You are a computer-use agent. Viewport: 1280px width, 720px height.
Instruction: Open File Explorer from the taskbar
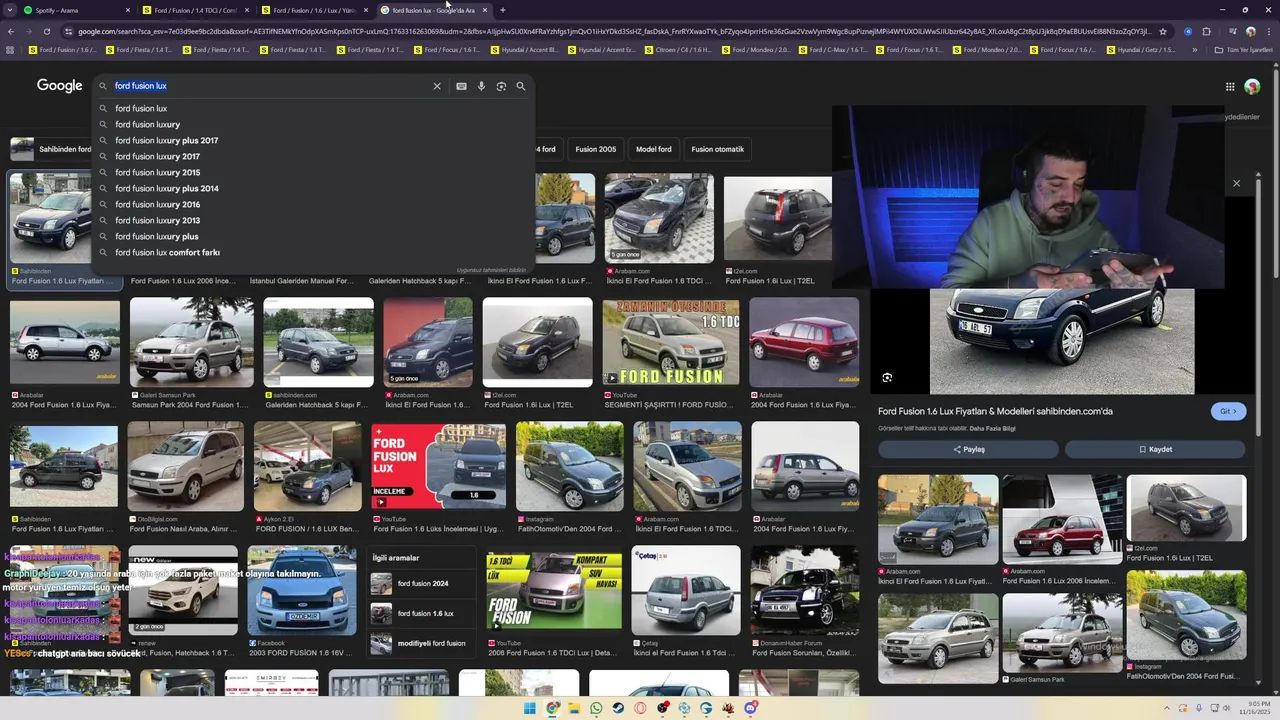click(574, 708)
